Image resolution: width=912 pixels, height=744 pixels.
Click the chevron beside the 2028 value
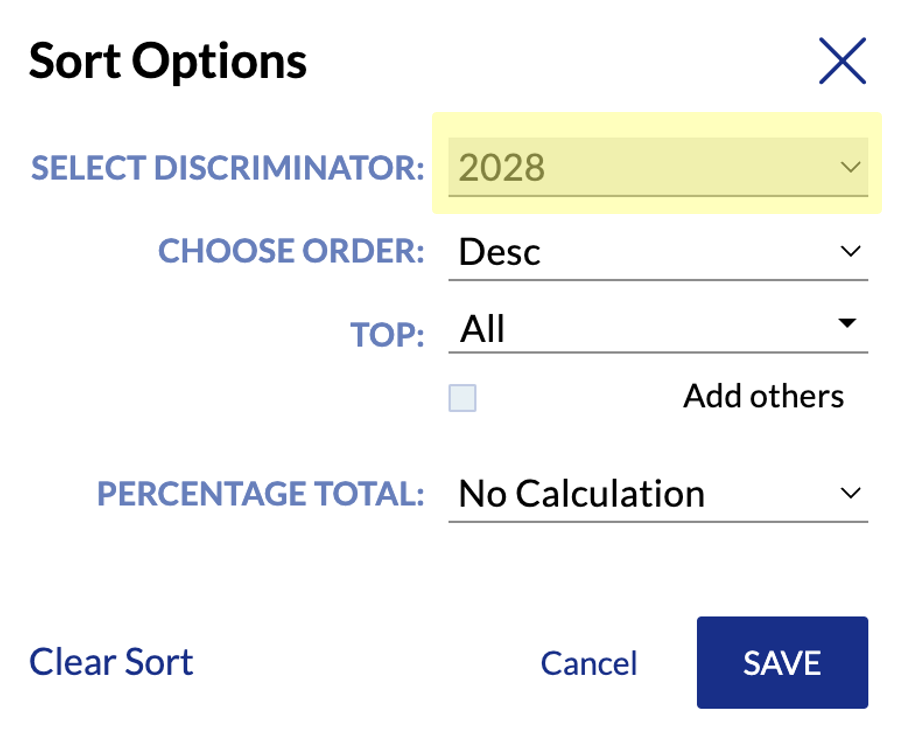(850, 168)
